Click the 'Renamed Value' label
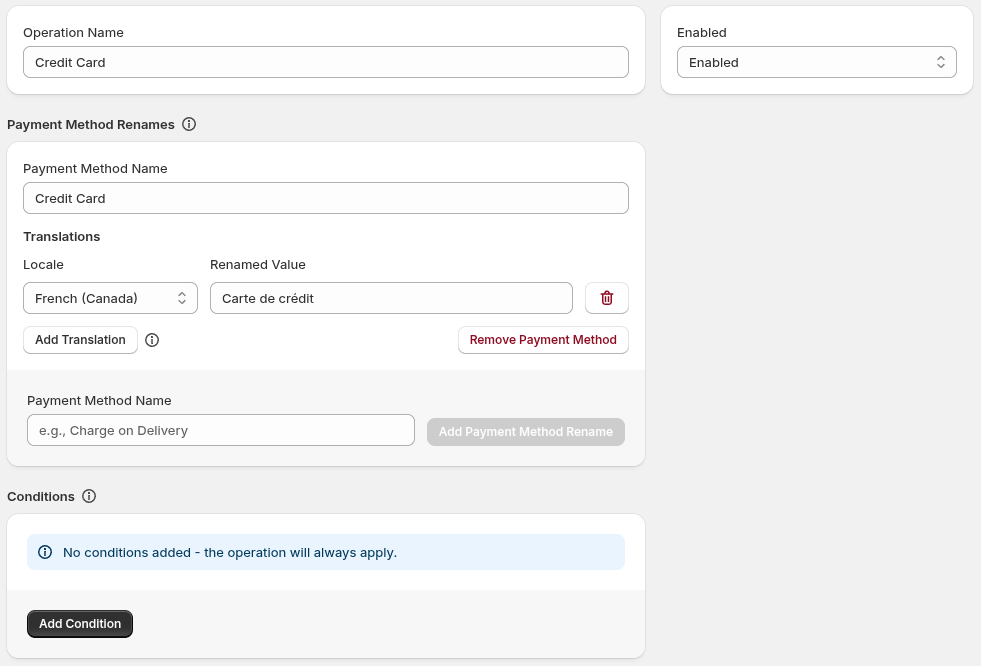The height and width of the screenshot is (666, 981). (258, 265)
